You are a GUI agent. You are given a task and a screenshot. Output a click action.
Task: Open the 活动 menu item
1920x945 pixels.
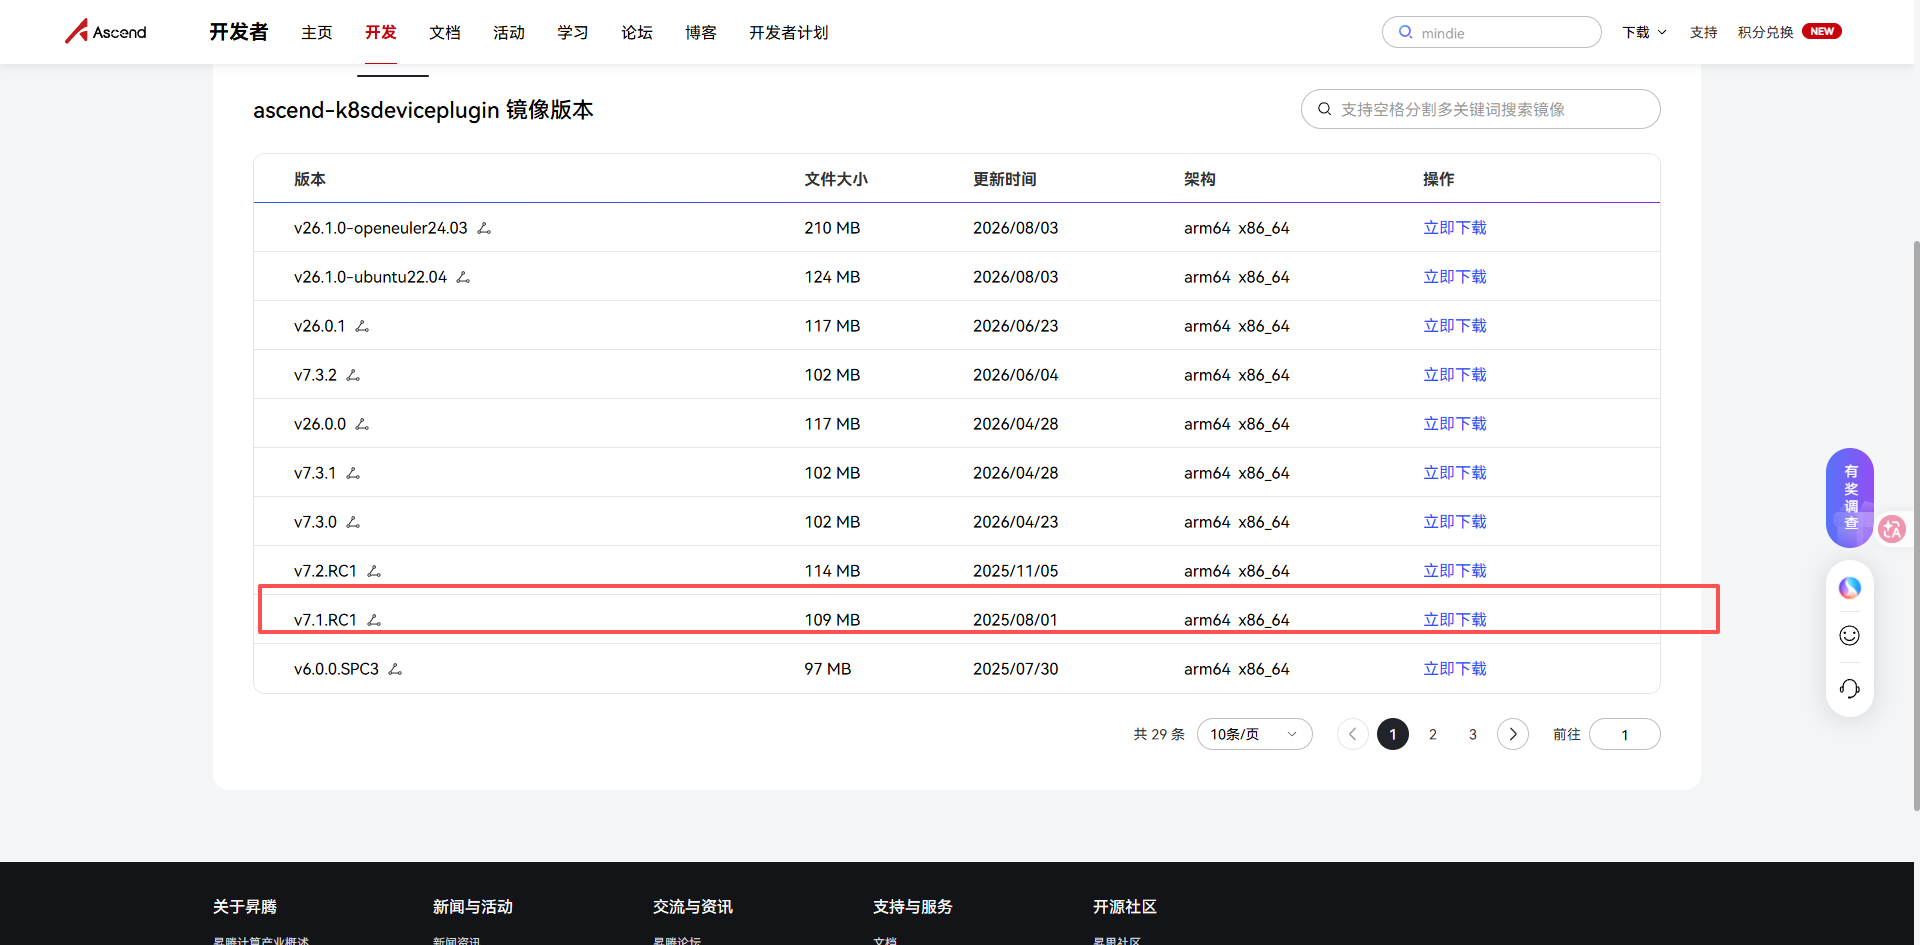point(509,32)
